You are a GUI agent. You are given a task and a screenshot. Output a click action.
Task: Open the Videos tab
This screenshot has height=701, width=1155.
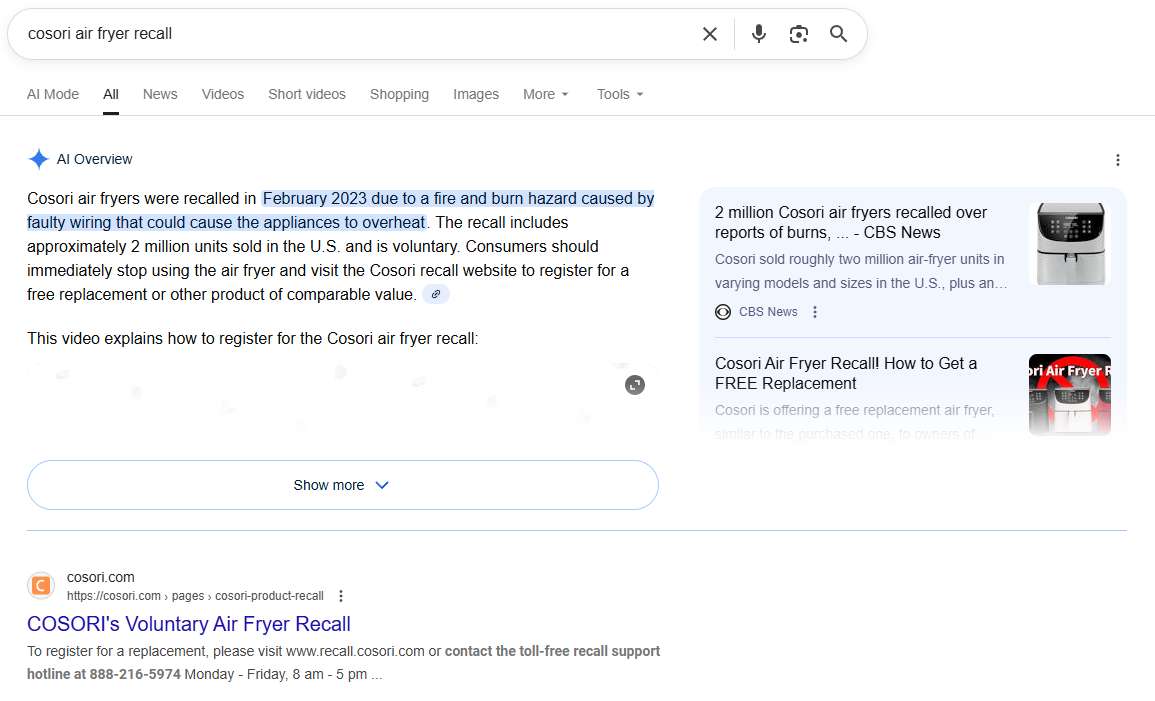pos(222,94)
